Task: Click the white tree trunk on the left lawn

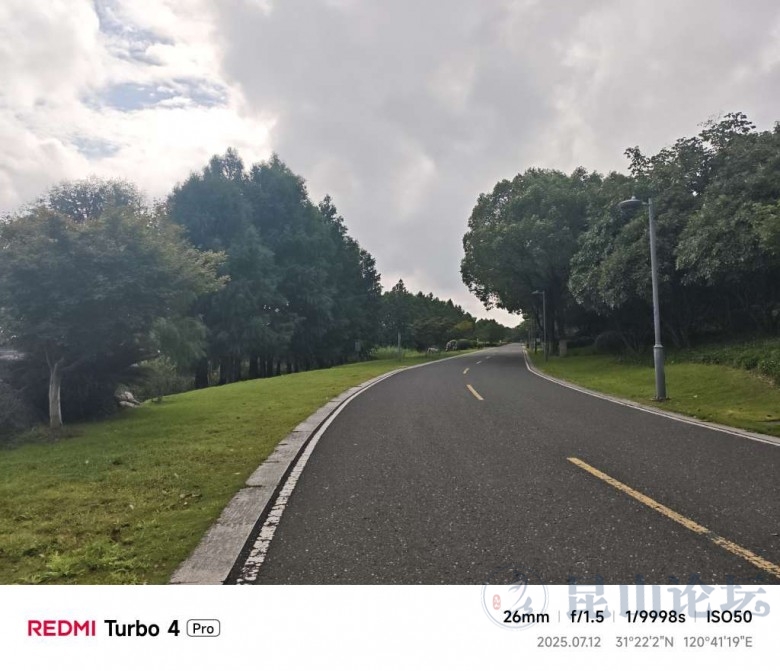Action: point(54,394)
